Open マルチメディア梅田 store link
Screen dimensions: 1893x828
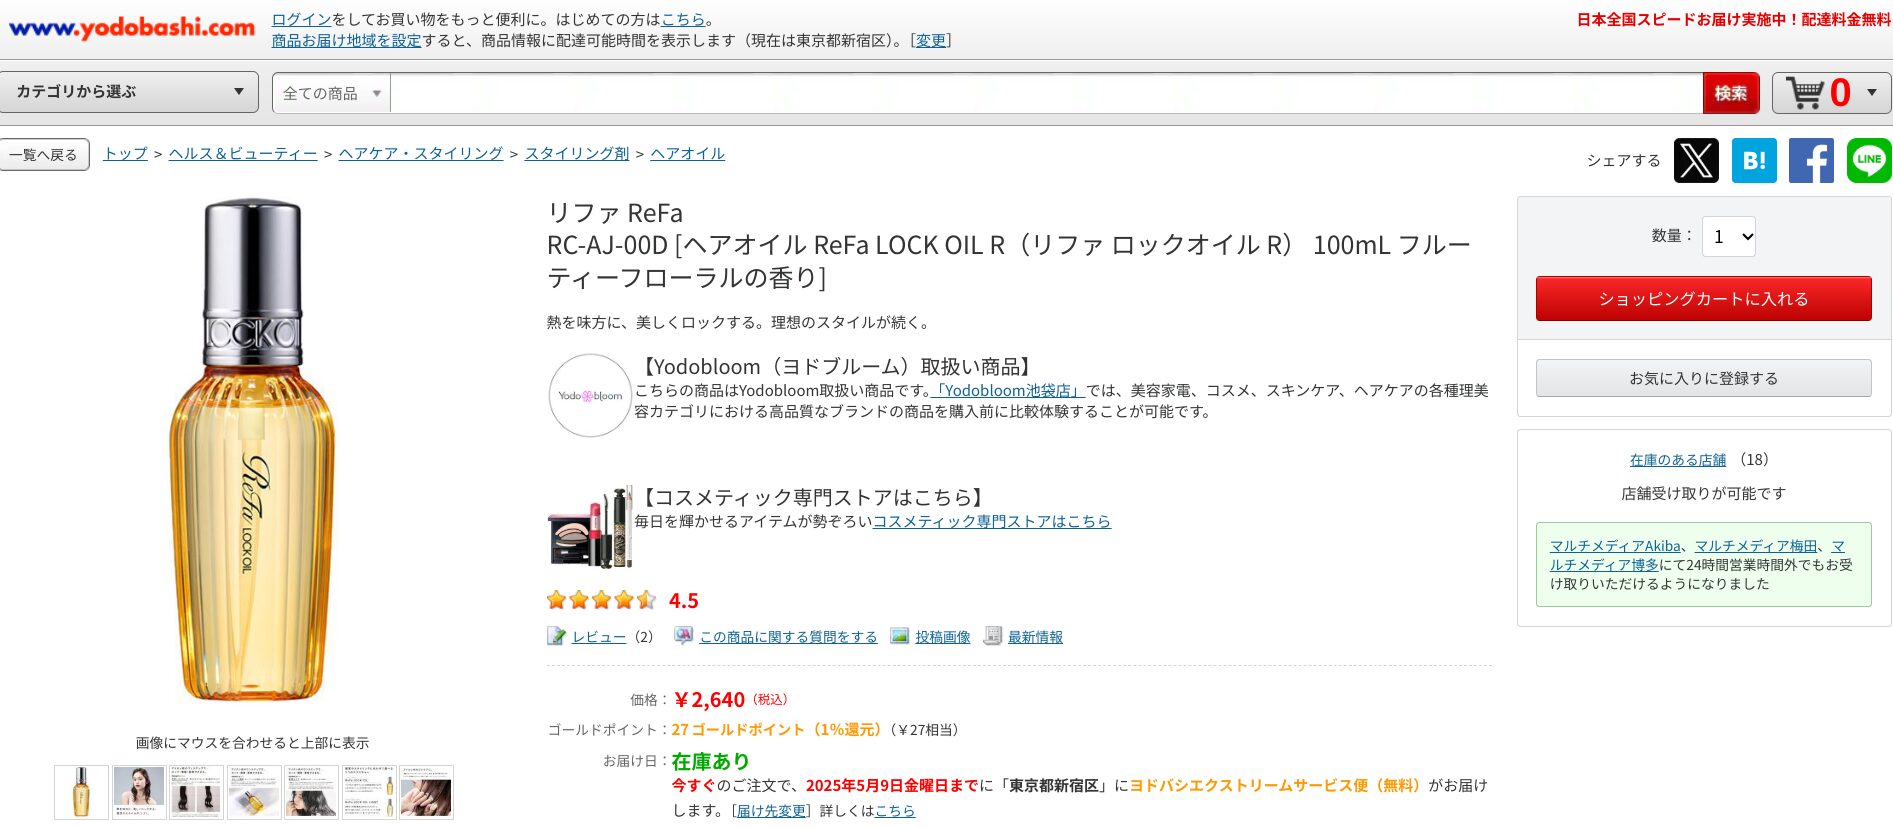point(1756,546)
